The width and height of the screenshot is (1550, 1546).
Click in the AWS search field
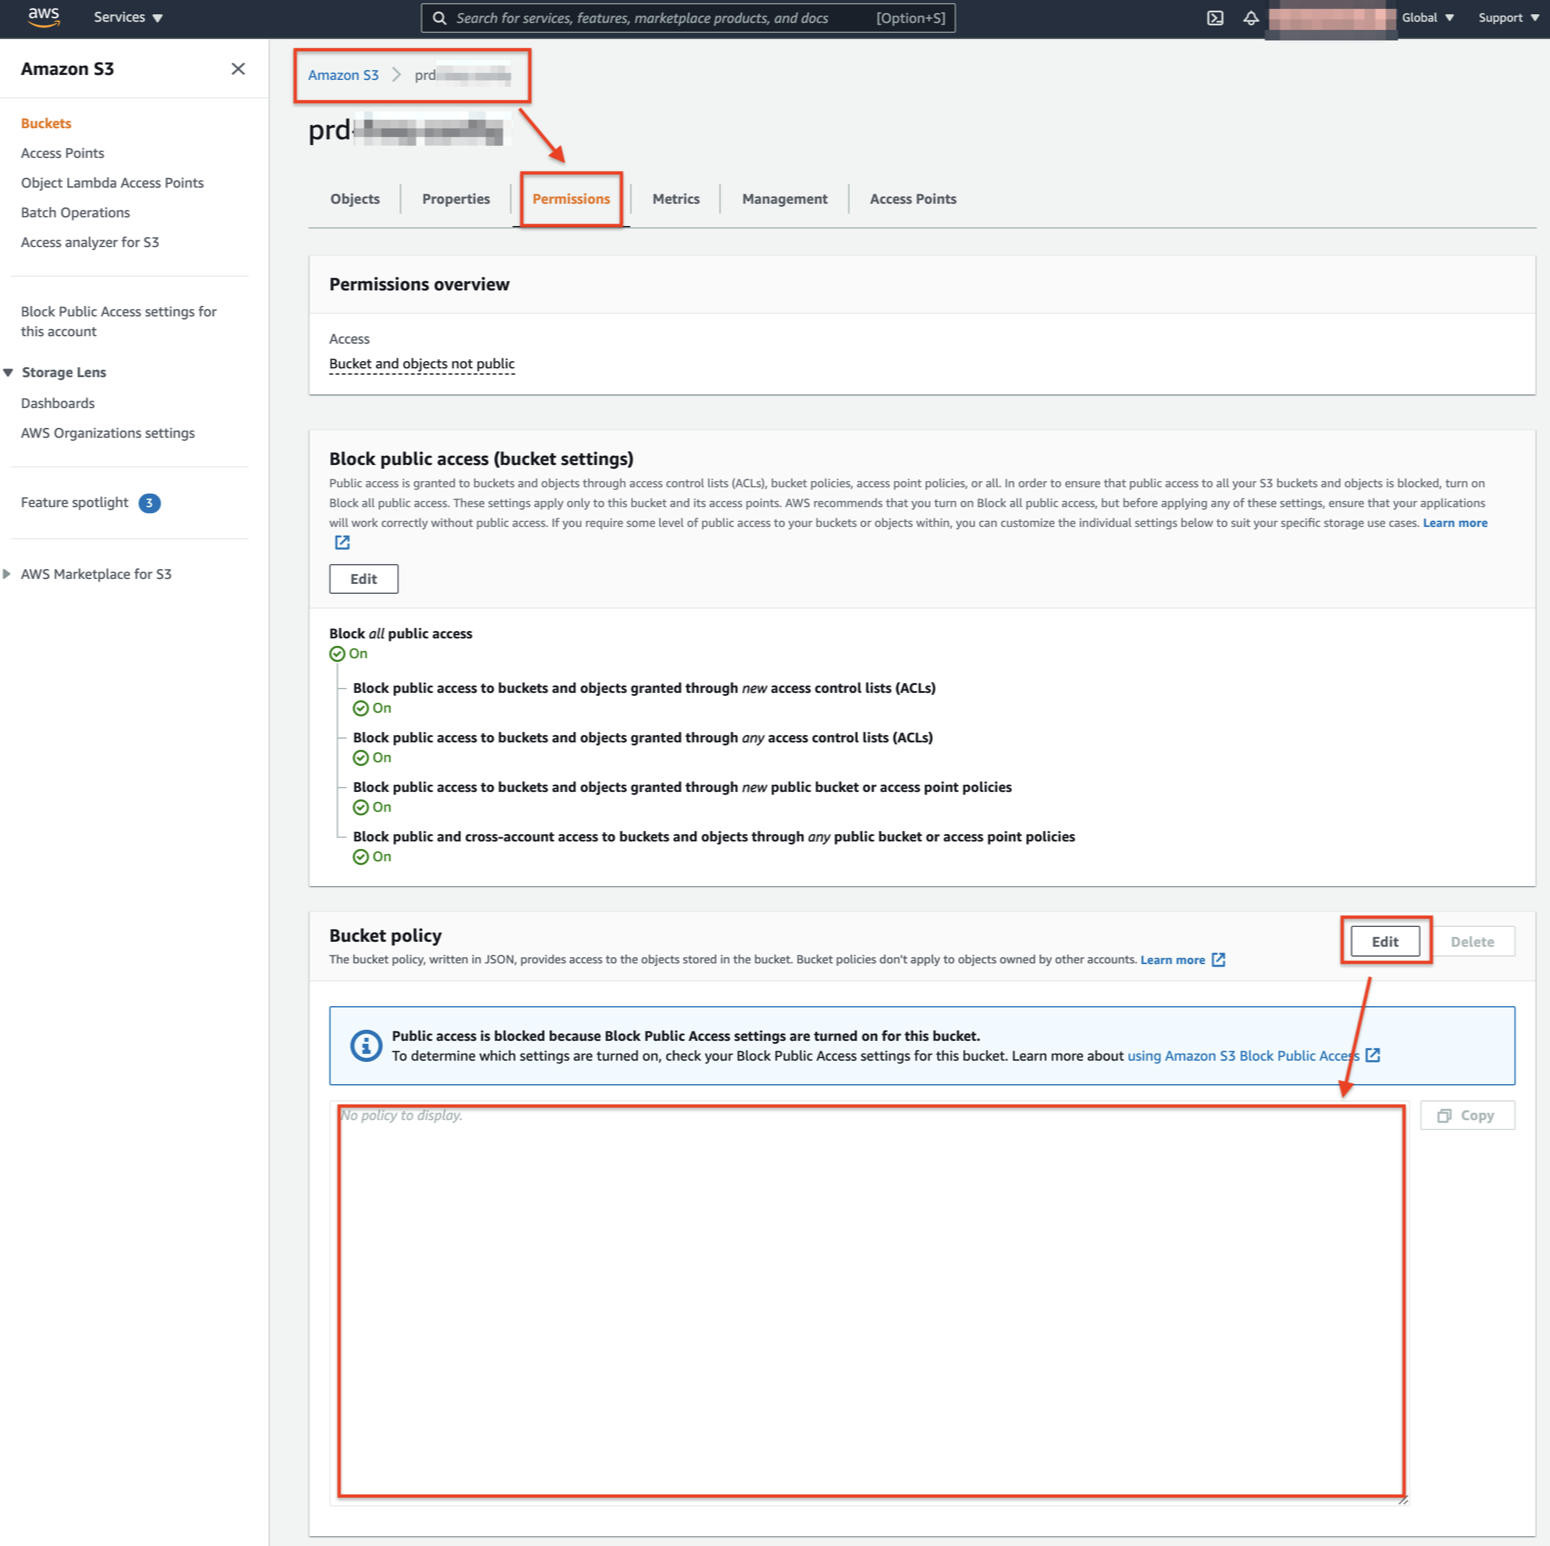[688, 18]
